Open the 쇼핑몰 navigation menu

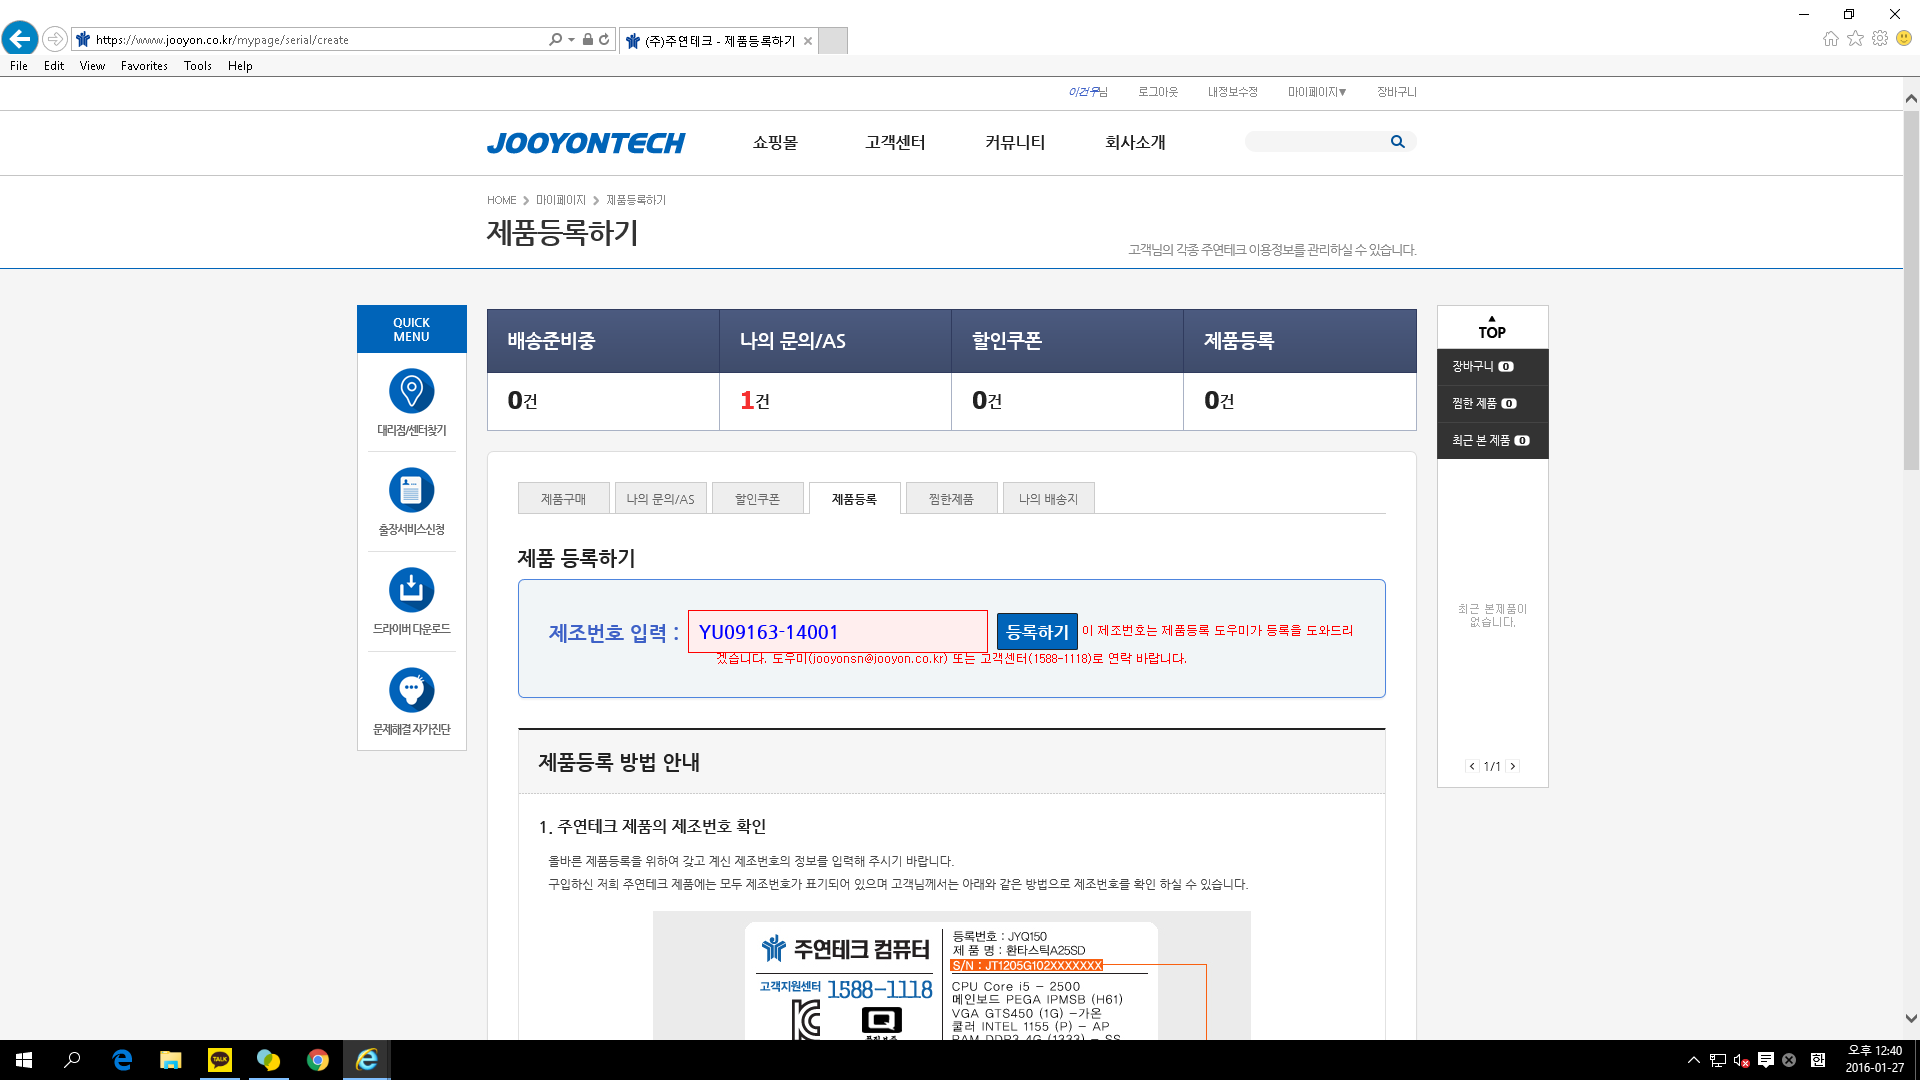775,143
